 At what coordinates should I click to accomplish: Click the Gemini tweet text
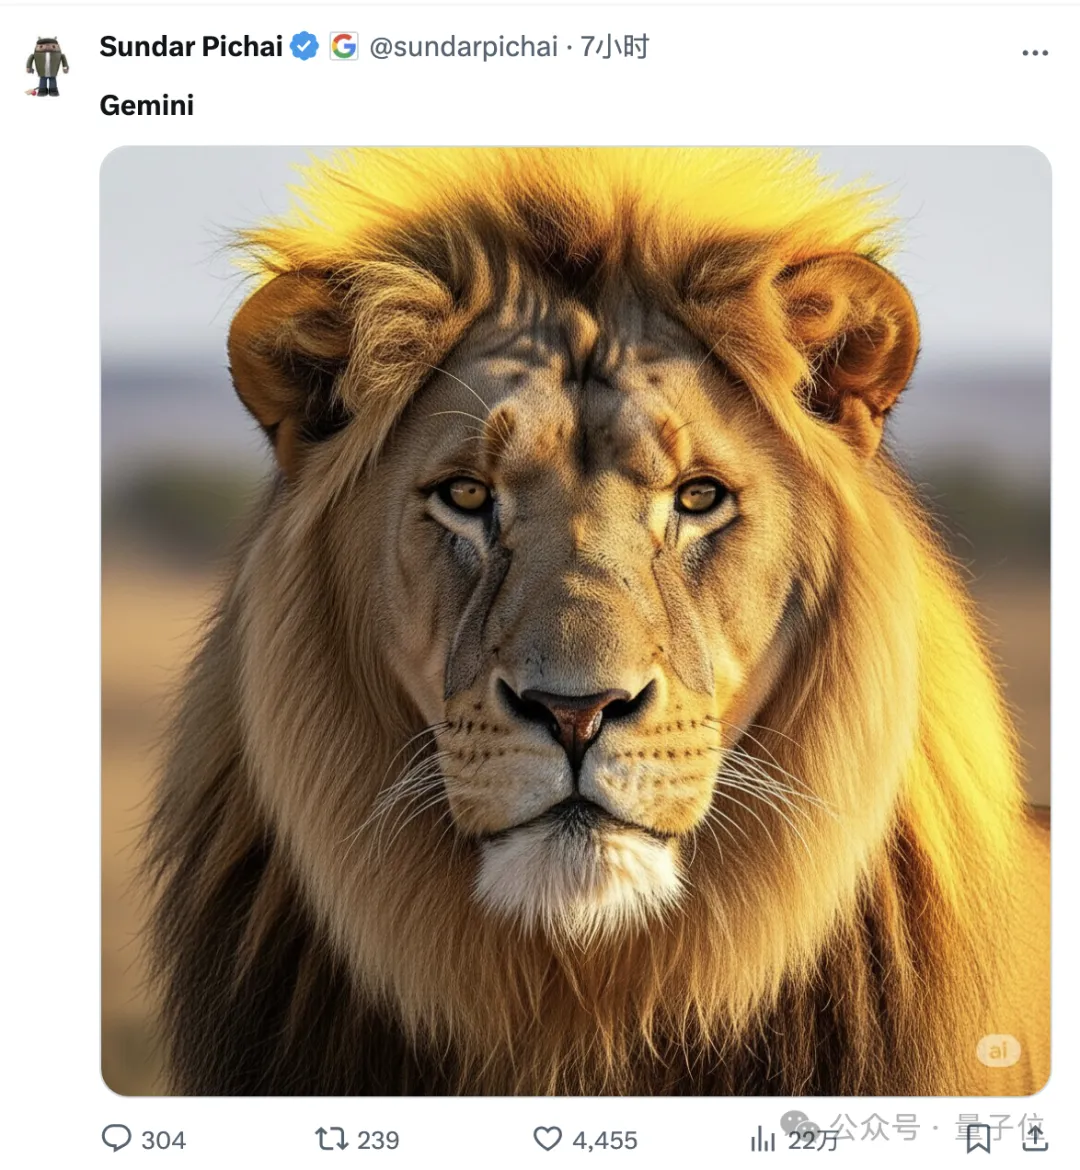click(x=147, y=105)
